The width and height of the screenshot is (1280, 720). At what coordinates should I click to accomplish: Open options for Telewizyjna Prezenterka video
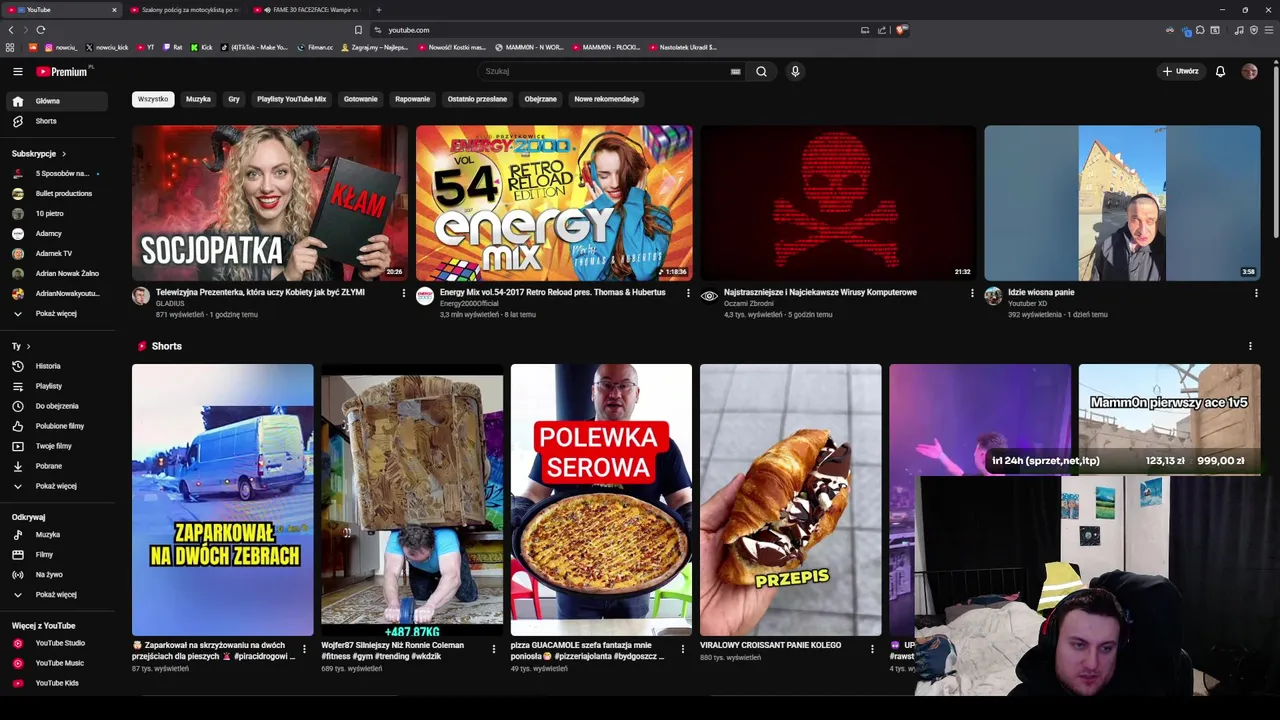(404, 293)
